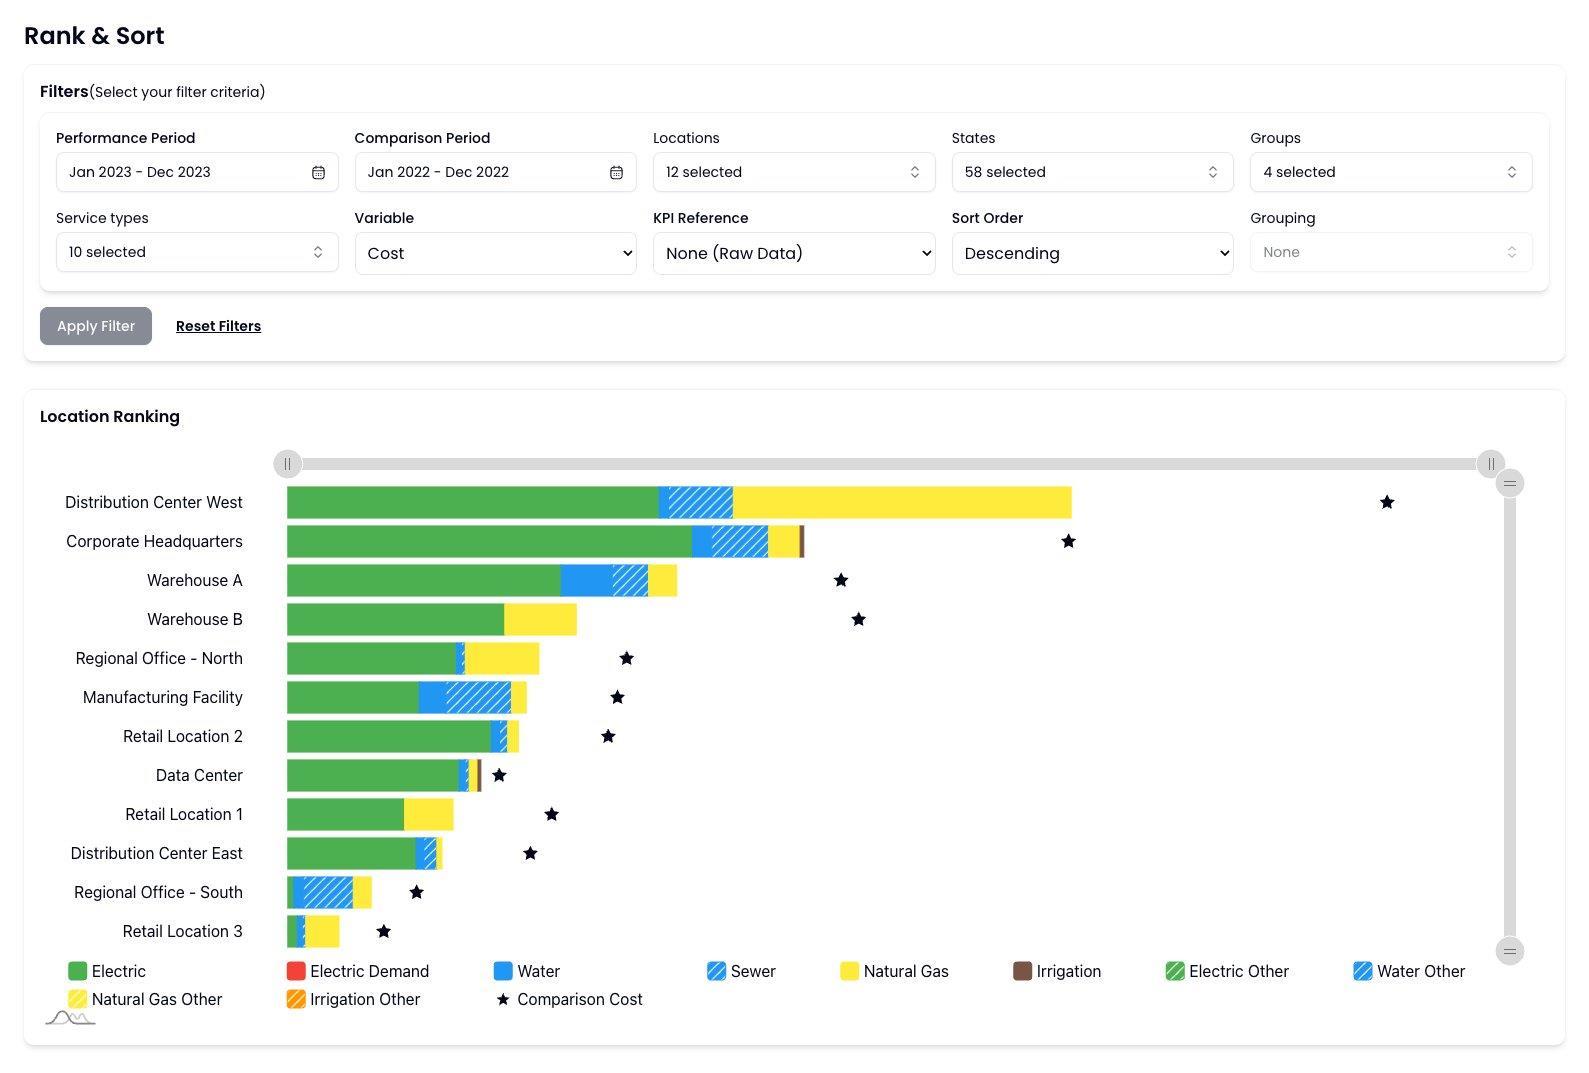Click Regional Office - North star marker
This screenshot has height=1073, width=1589.
pyautogui.click(x=627, y=658)
